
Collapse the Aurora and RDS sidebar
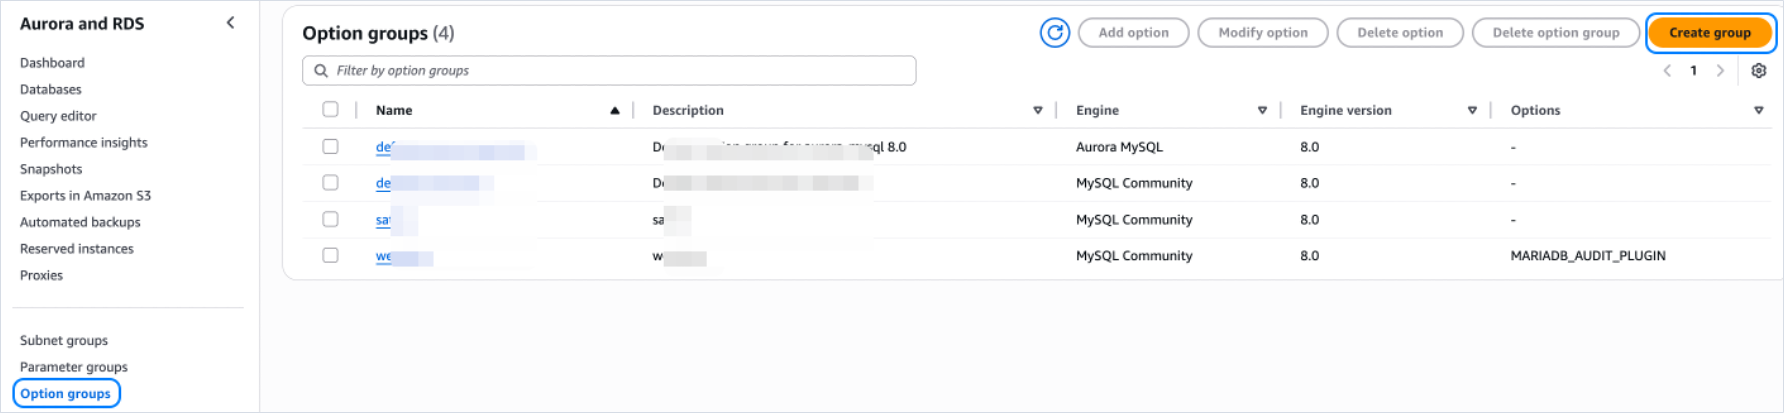click(x=230, y=23)
